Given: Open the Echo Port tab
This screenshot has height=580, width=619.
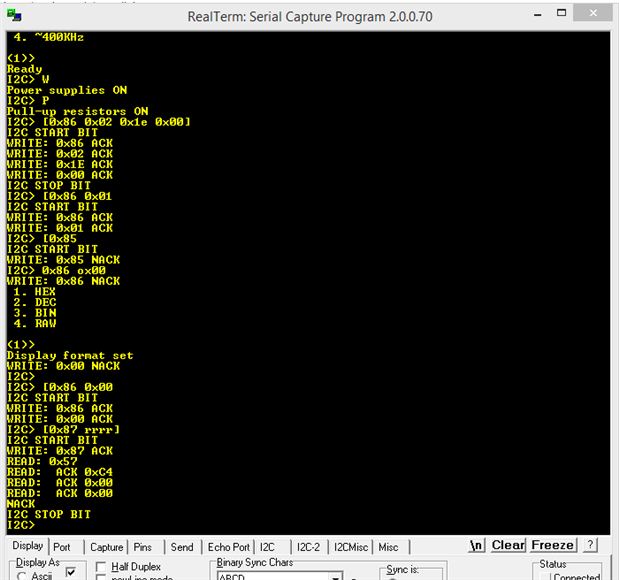Looking at the screenshot, I should point(229,547).
